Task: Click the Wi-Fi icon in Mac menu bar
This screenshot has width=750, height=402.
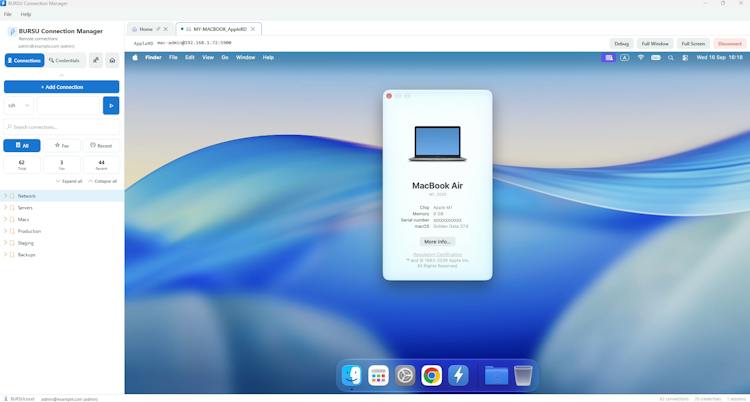Action: pos(640,57)
